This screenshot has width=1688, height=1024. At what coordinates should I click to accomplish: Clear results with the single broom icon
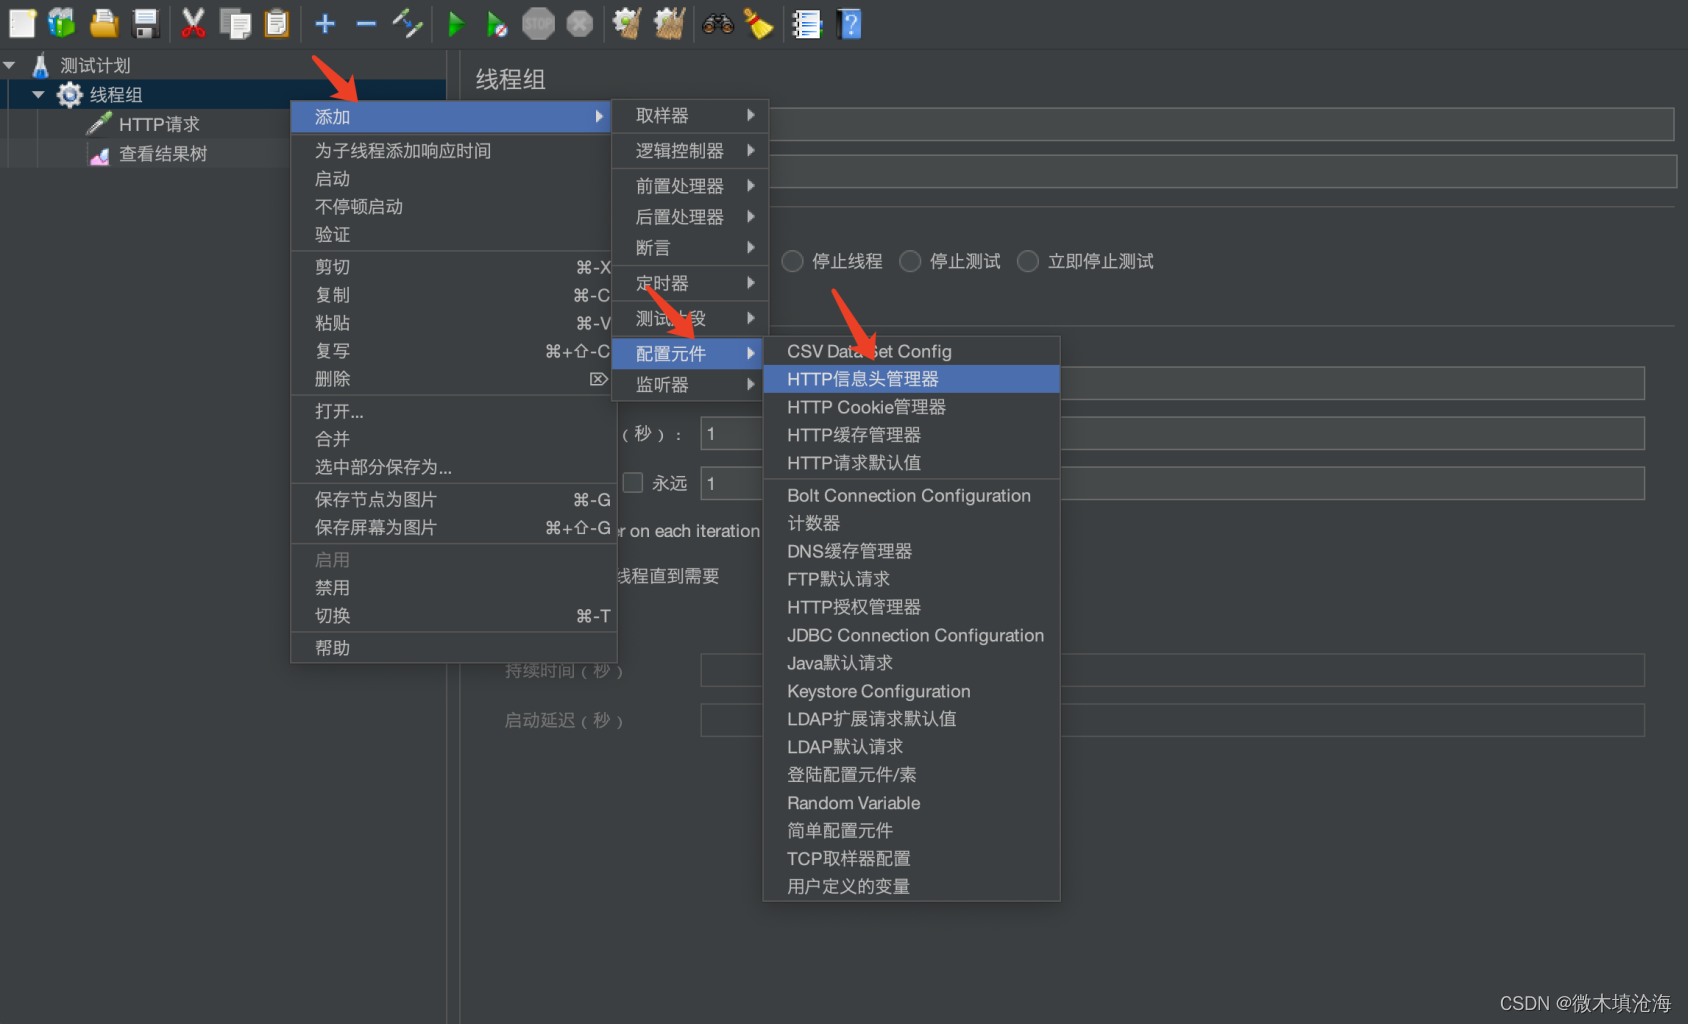tap(628, 23)
